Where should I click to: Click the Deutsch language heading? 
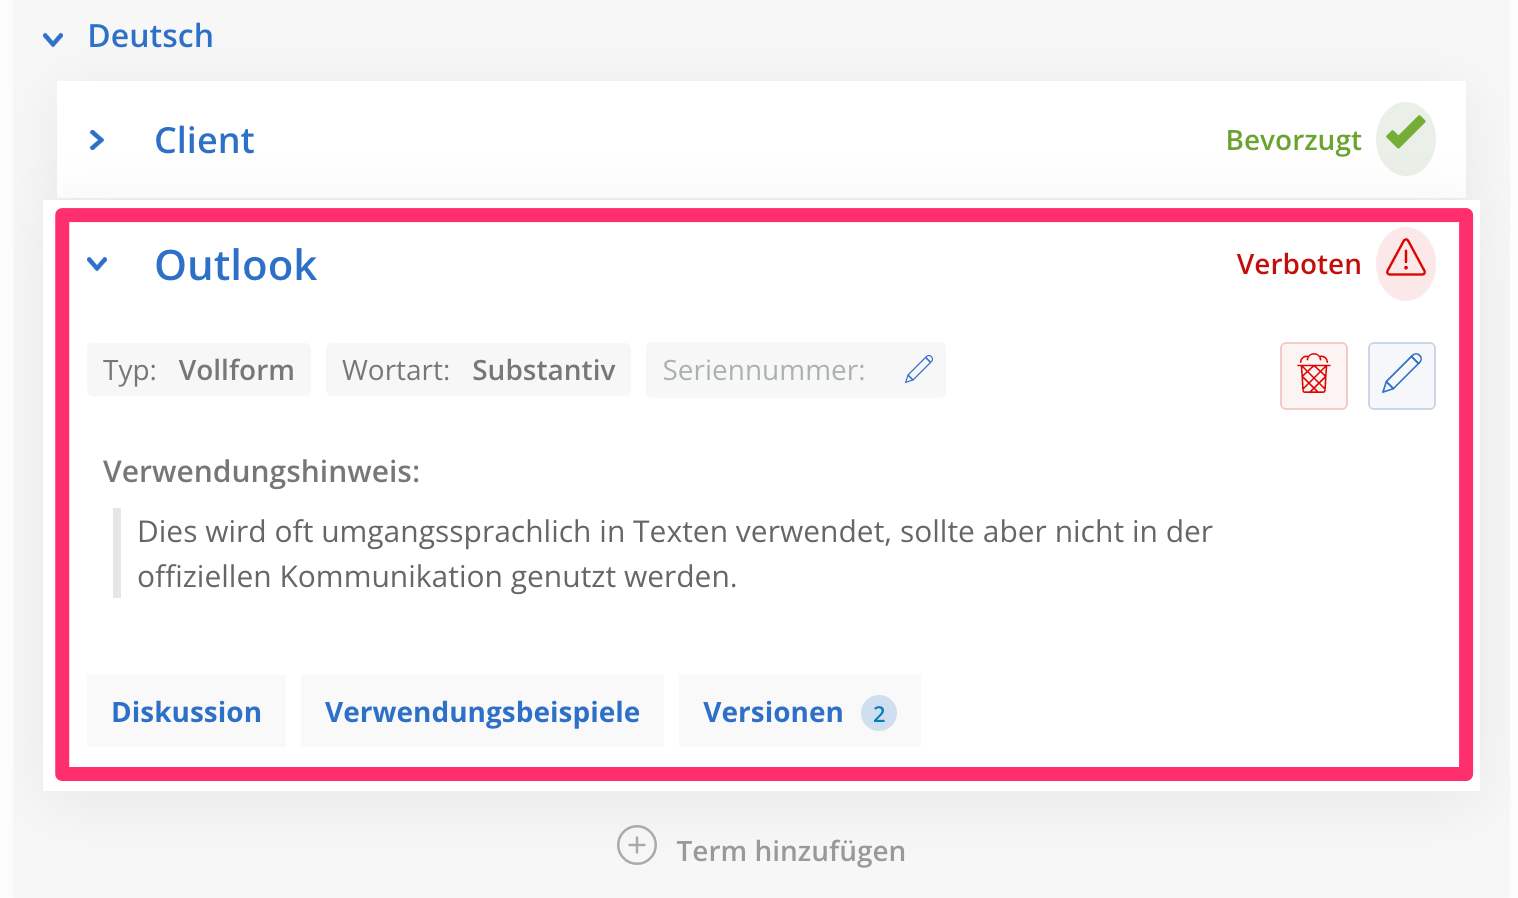[x=150, y=36]
